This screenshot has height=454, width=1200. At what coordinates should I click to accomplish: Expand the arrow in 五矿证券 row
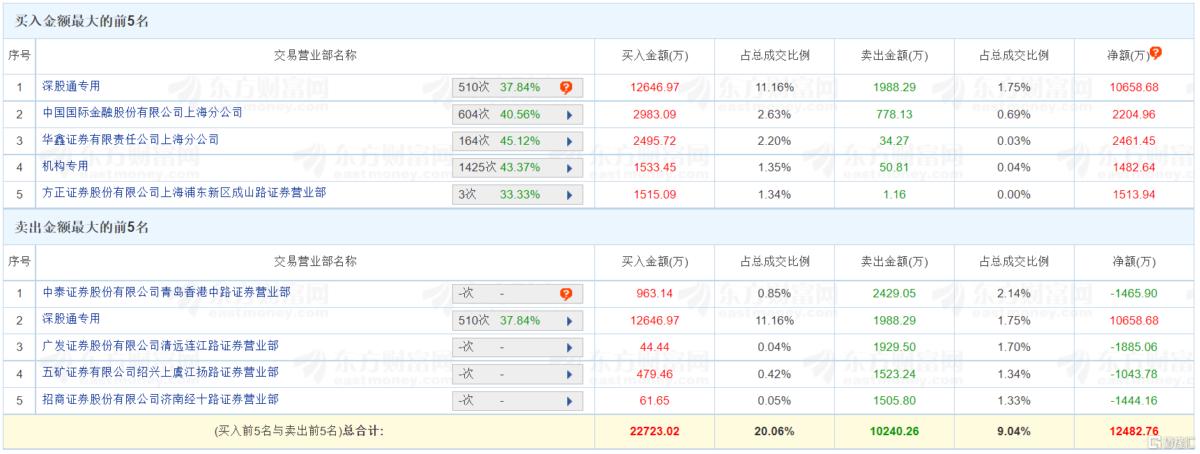point(569,374)
